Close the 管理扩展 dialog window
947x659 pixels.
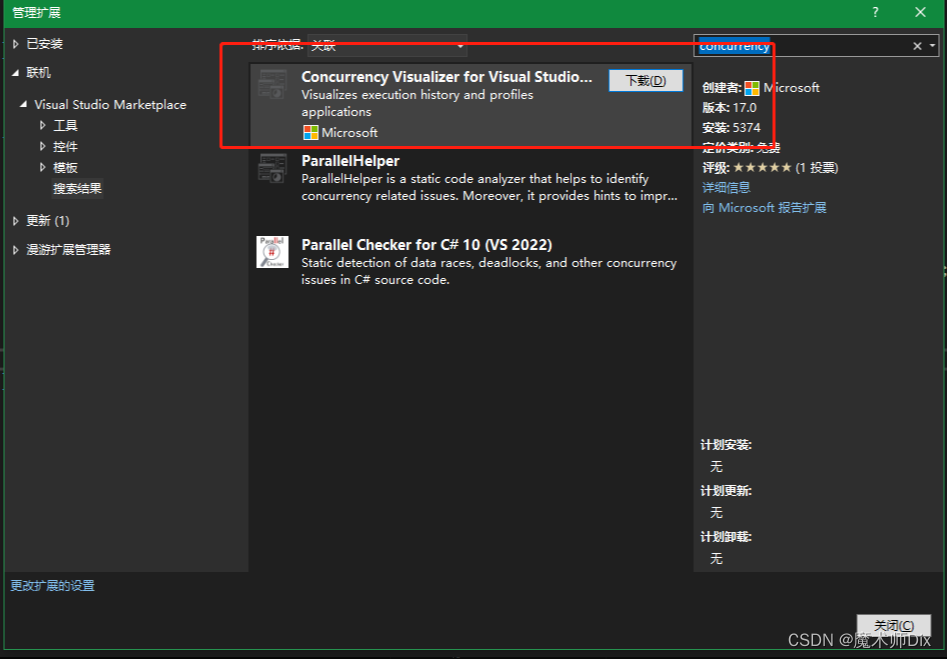point(920,12)
